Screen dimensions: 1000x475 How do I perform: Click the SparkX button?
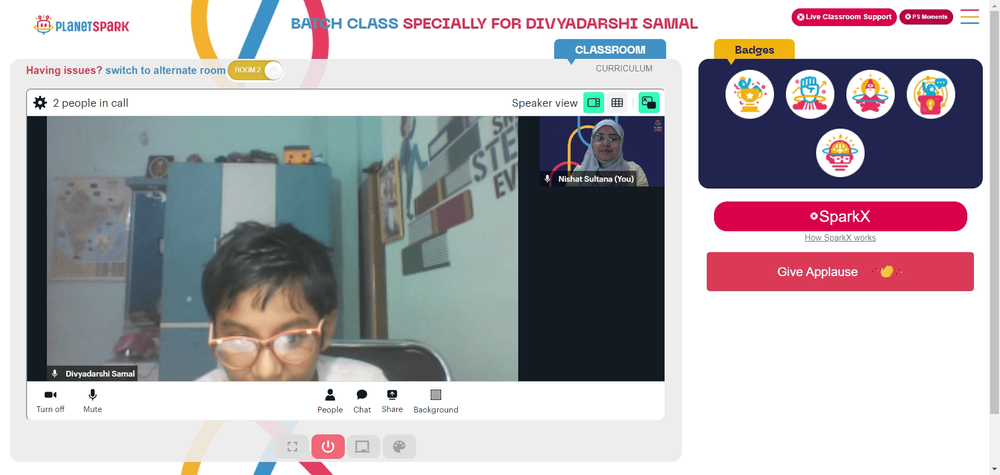pos(840,217)
